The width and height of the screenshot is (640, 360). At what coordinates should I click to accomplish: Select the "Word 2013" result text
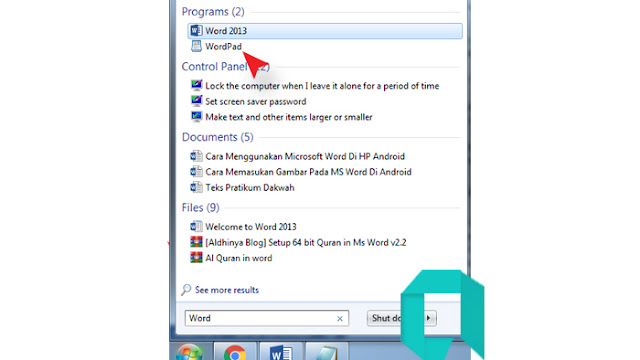(226, 31)
